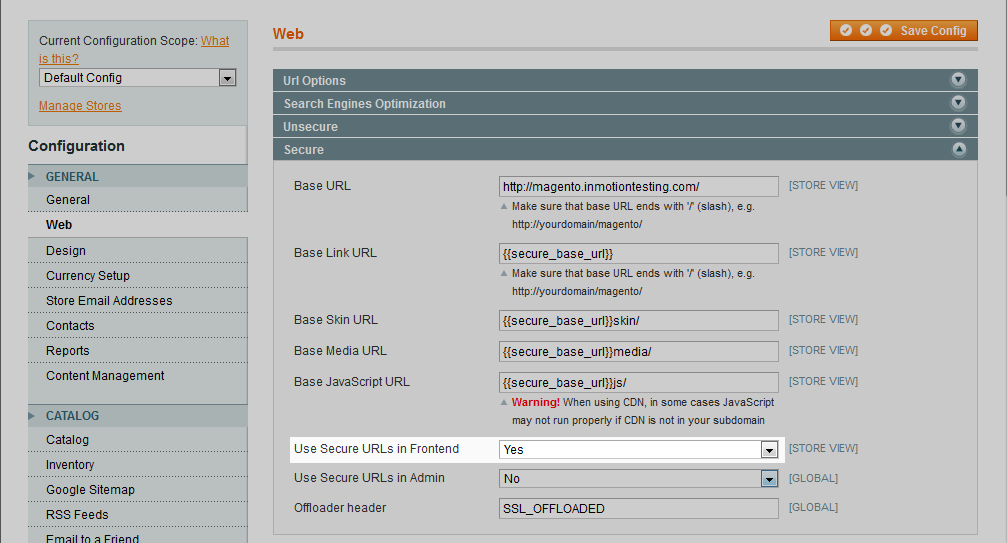This screenshot has height=543, width=1007.
Task: Focus the Offloader header text field
Action: point(638,509)
